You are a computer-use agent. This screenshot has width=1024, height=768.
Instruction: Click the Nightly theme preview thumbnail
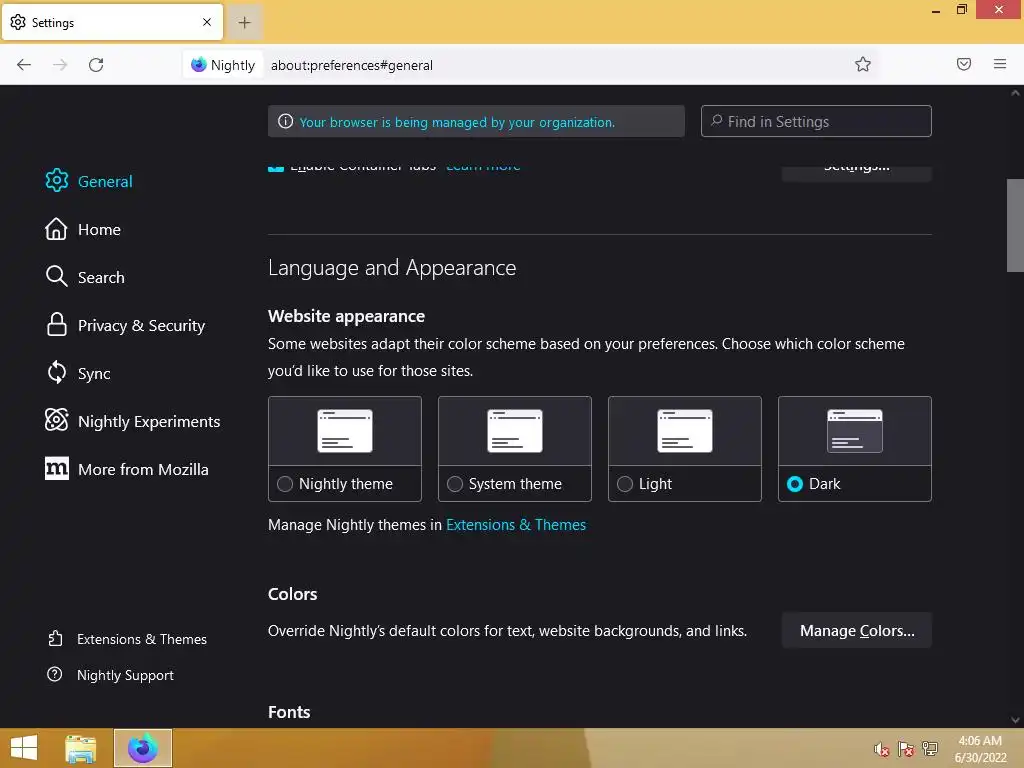coord(345,431)
